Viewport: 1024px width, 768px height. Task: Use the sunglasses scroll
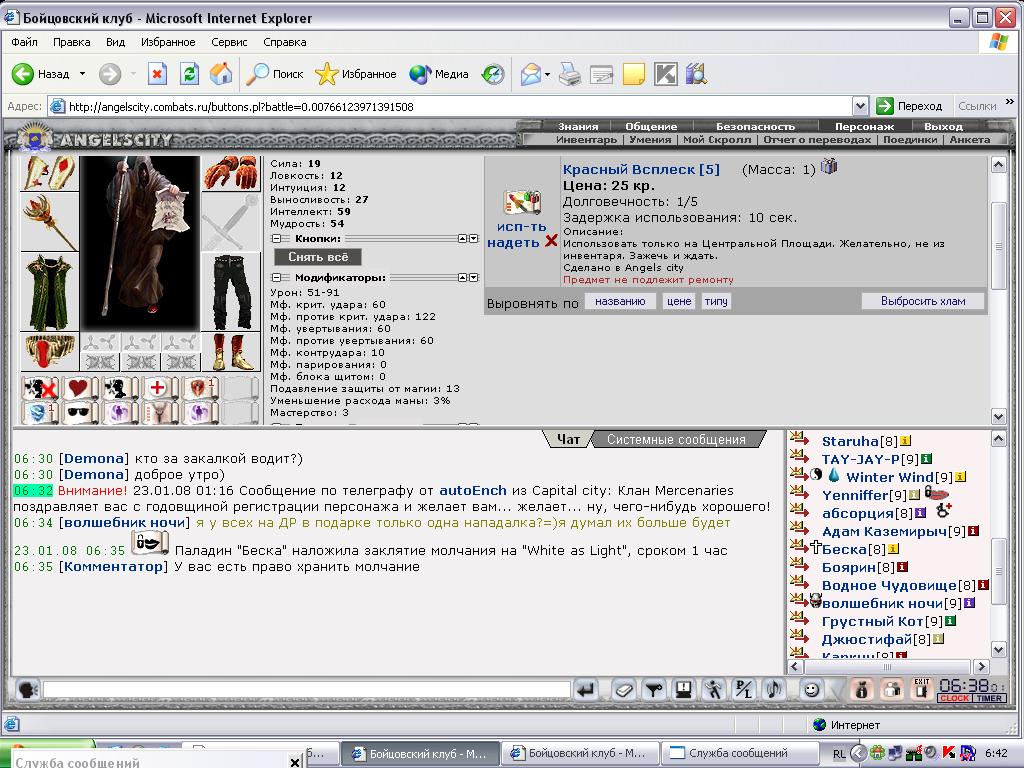coord(79,413)
